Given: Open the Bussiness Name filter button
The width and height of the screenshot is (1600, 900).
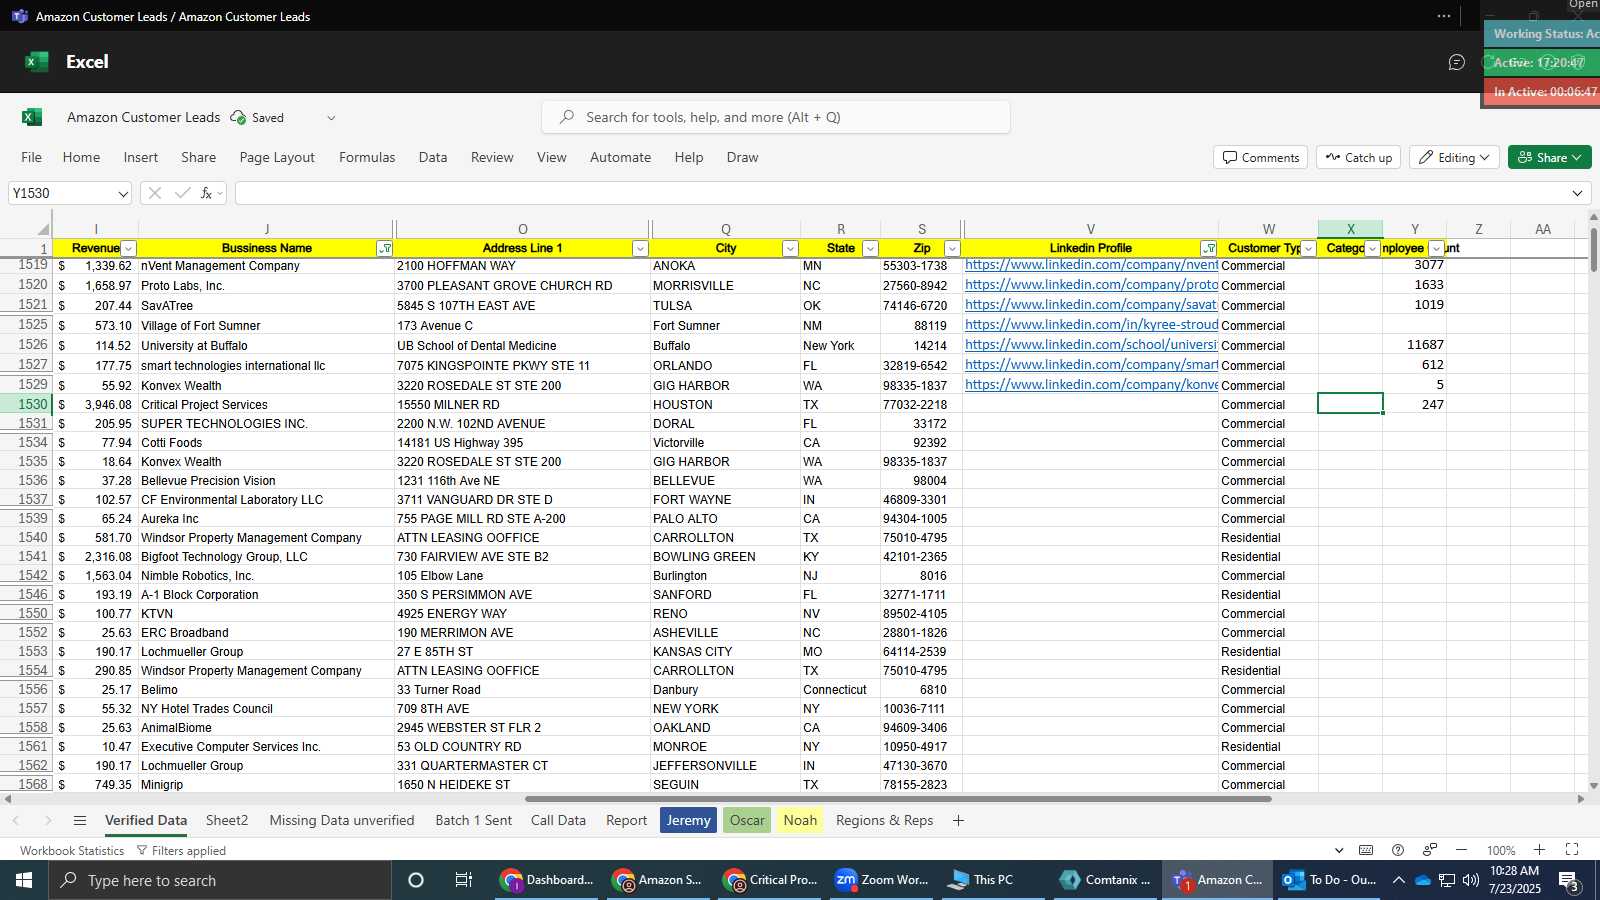Looking at the screenshot, I should point(385,248).
